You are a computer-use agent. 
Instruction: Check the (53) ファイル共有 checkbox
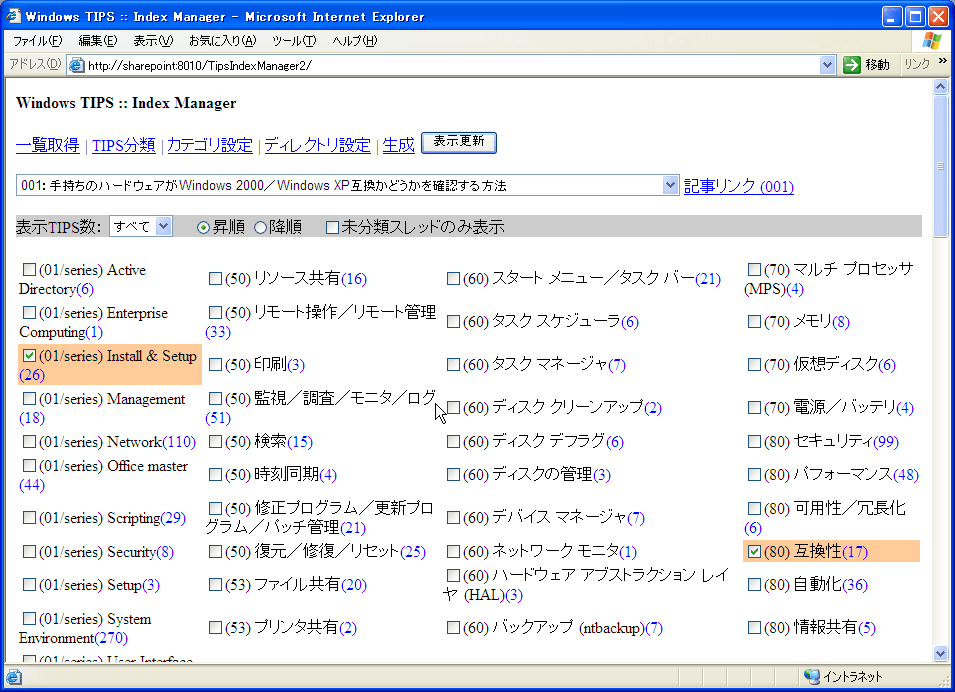coord(215,584)
